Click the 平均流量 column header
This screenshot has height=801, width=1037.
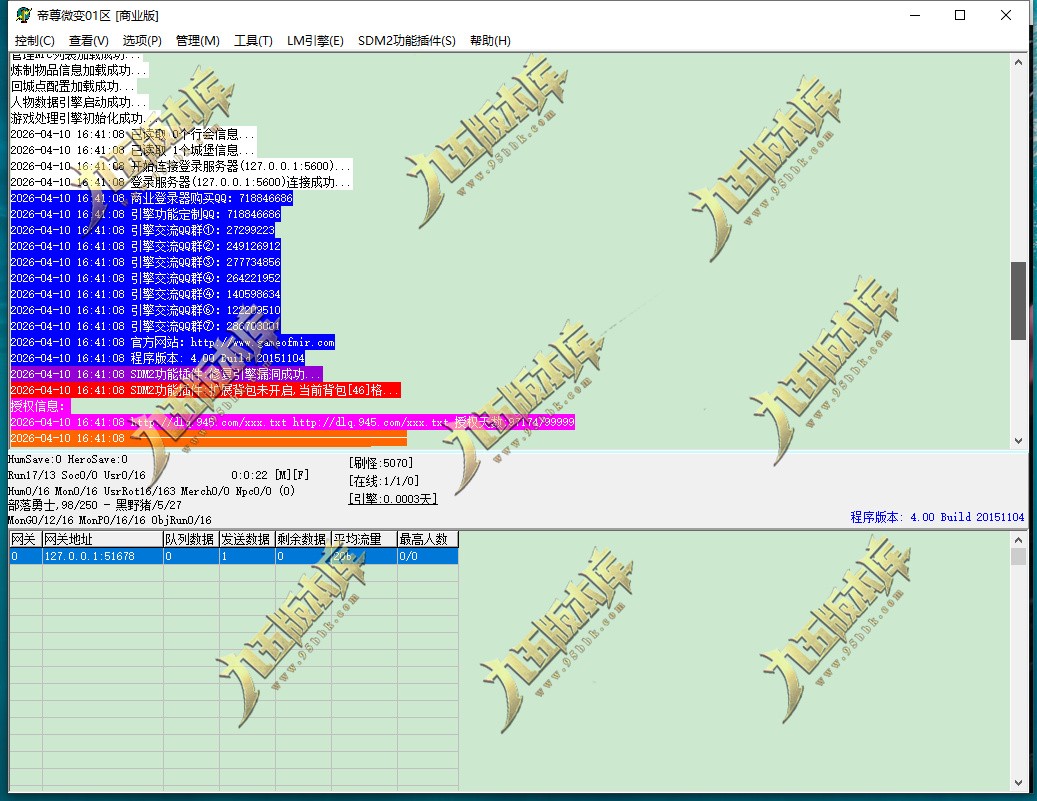[x=364, y=539]
